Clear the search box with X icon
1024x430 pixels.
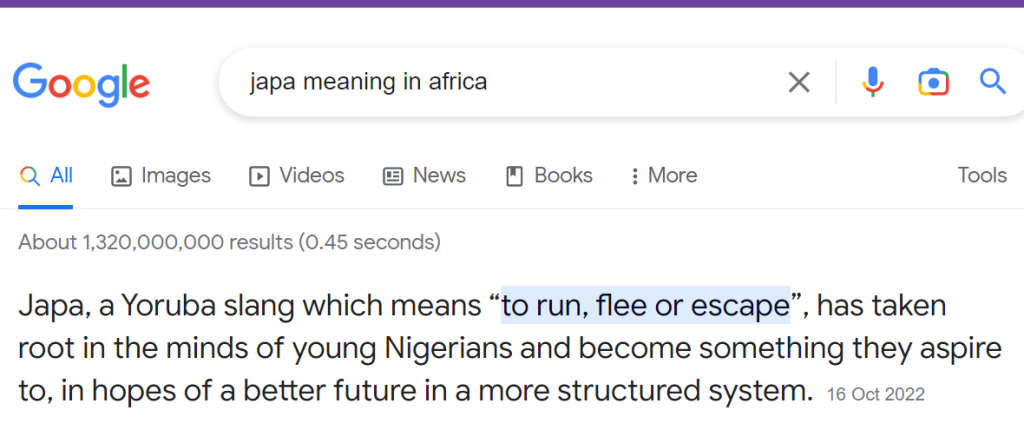click(x=799, y=82)
